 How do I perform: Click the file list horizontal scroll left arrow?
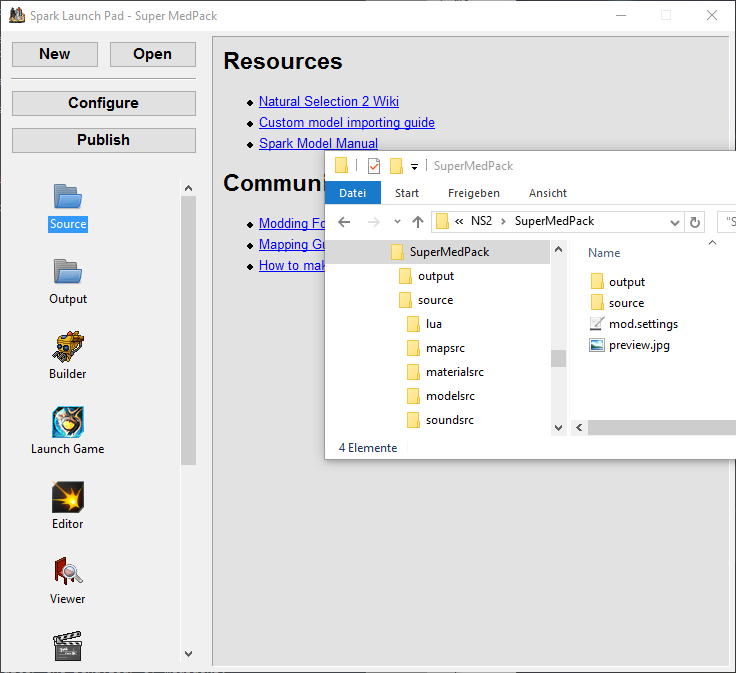579,428
